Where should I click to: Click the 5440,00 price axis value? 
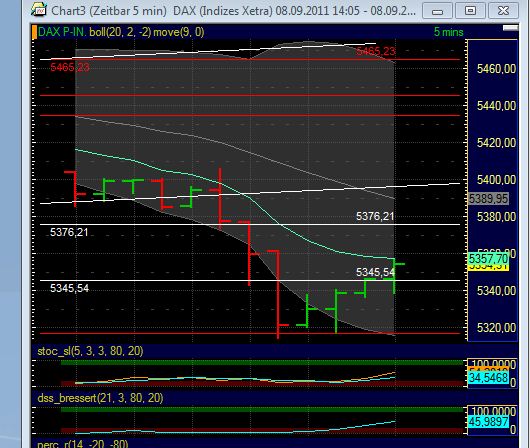coord(496,106)
